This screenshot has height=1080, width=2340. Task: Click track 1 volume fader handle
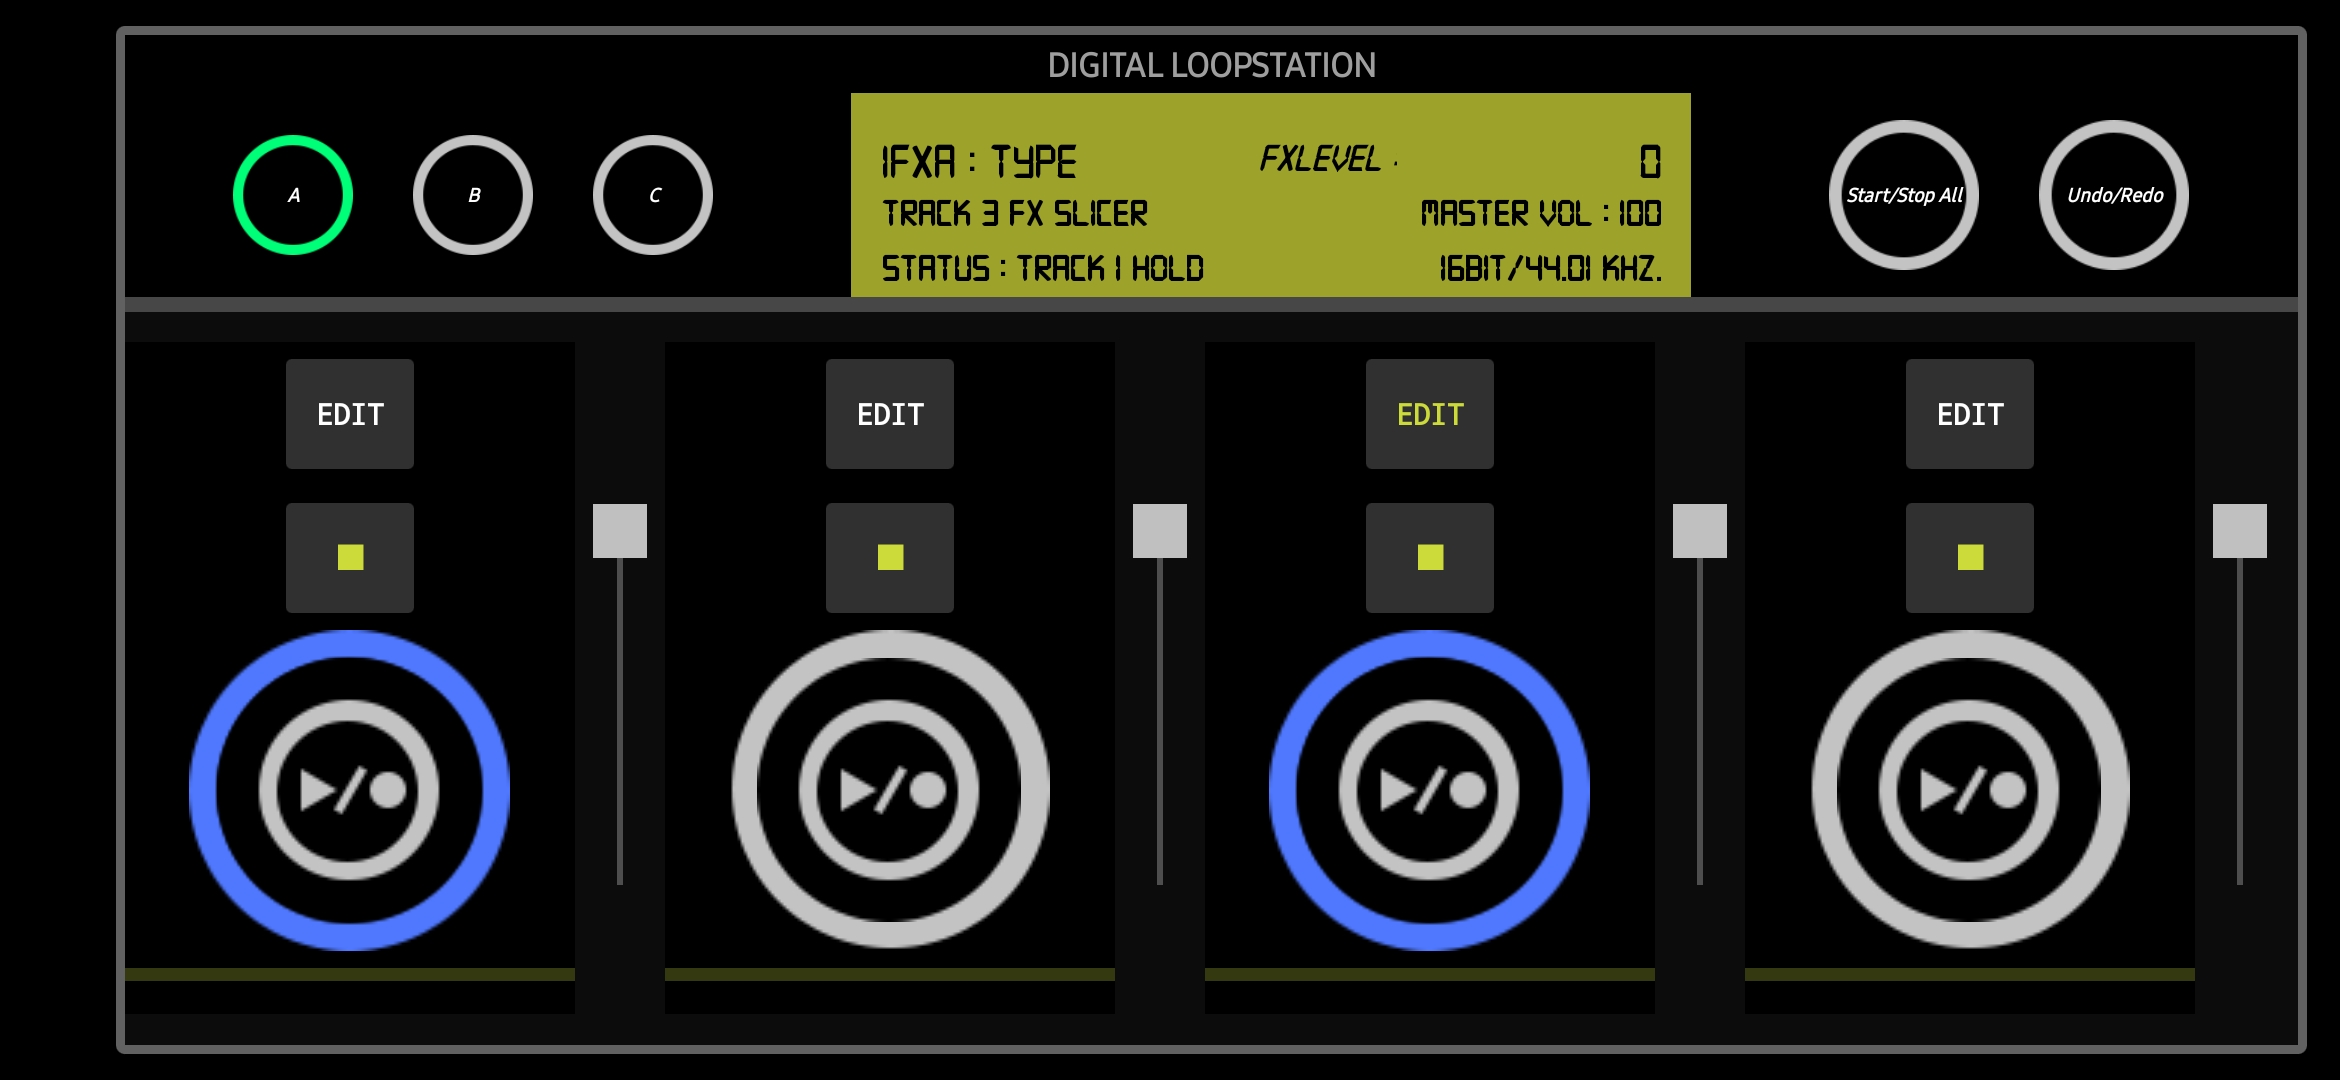click(620, 531)
